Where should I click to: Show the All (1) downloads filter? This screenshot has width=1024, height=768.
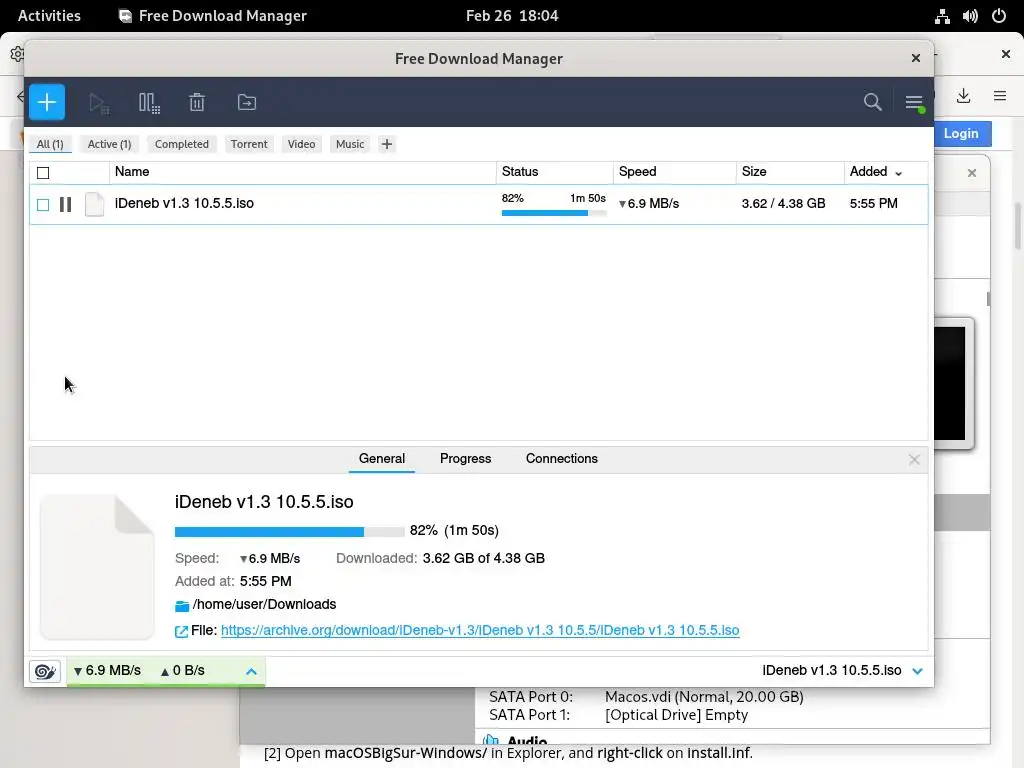pyautogui.click(x=50, y=144)
